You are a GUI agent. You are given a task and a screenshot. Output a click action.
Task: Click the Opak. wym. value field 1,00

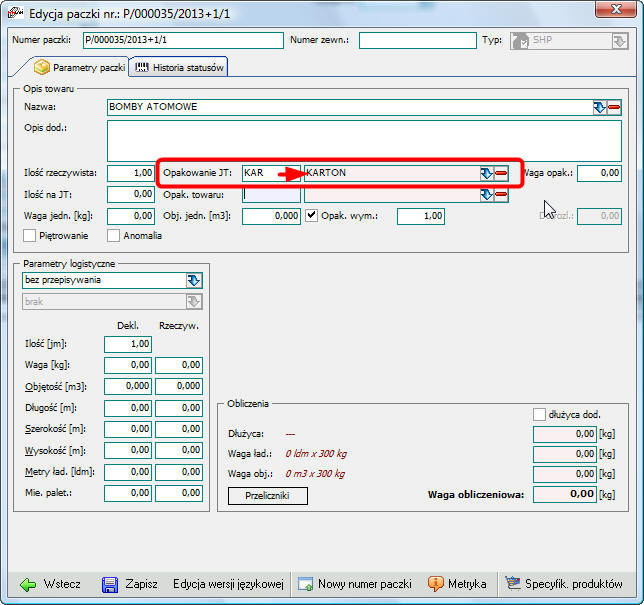pos(421,216)
